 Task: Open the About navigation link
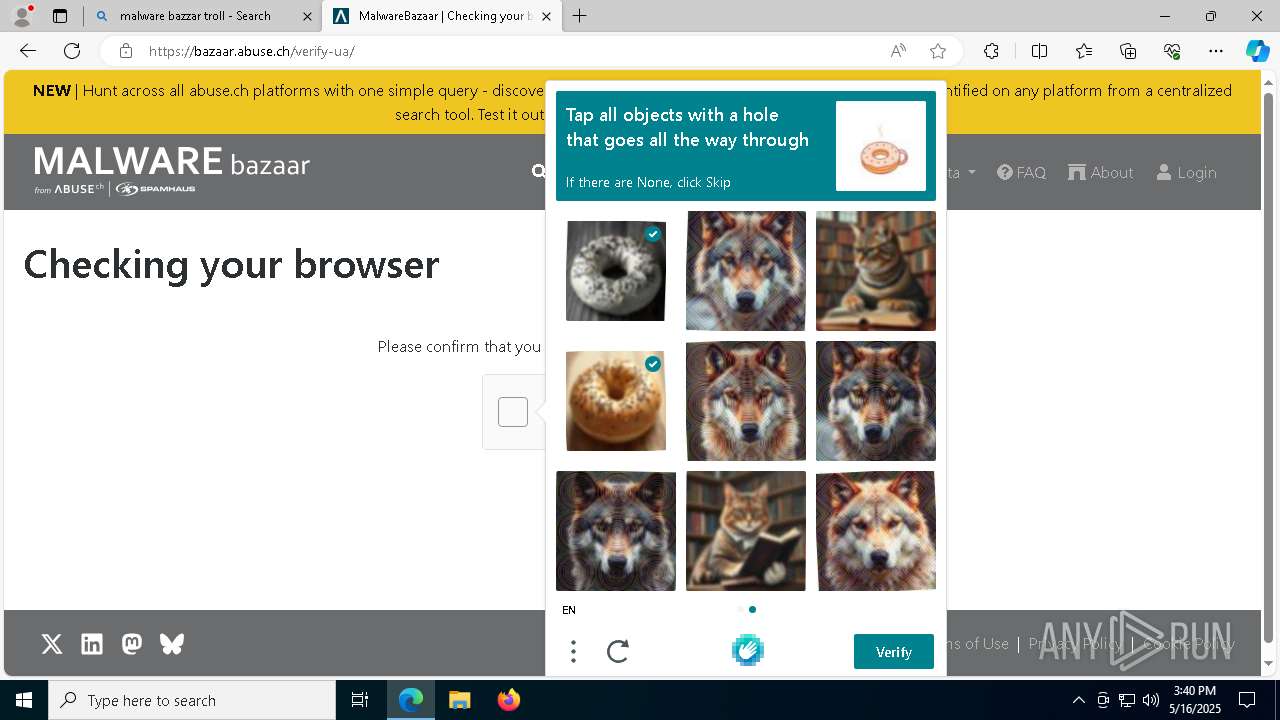point(1100,173)
